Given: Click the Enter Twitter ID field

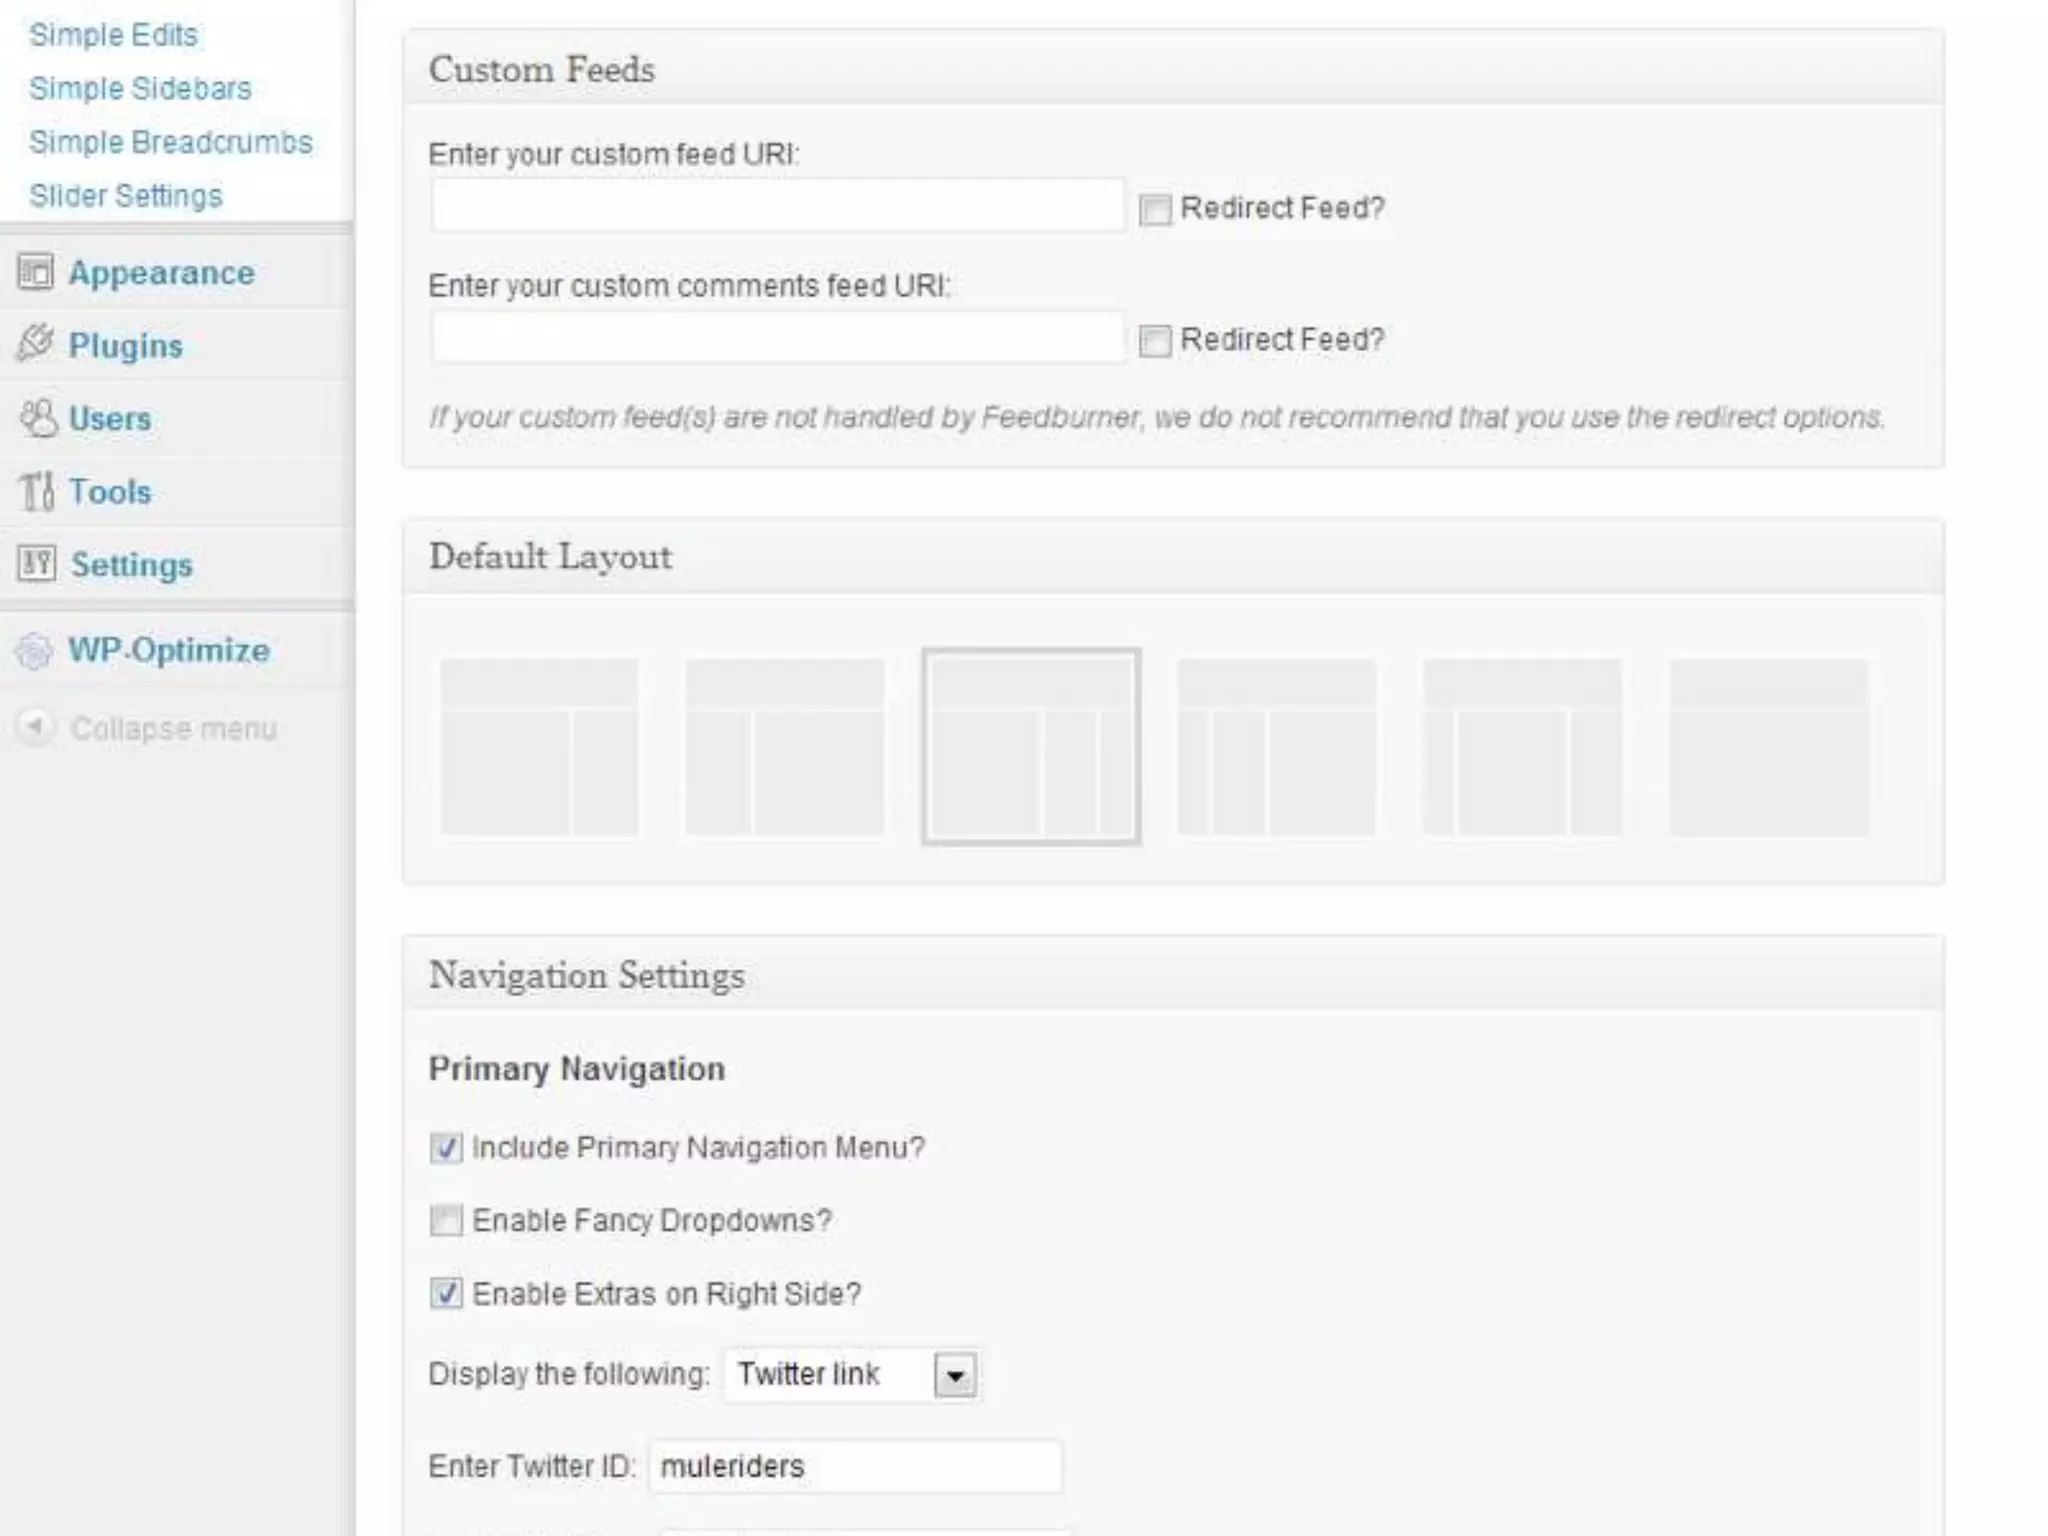Looking at the screenshot, I should coord(855,1467).
